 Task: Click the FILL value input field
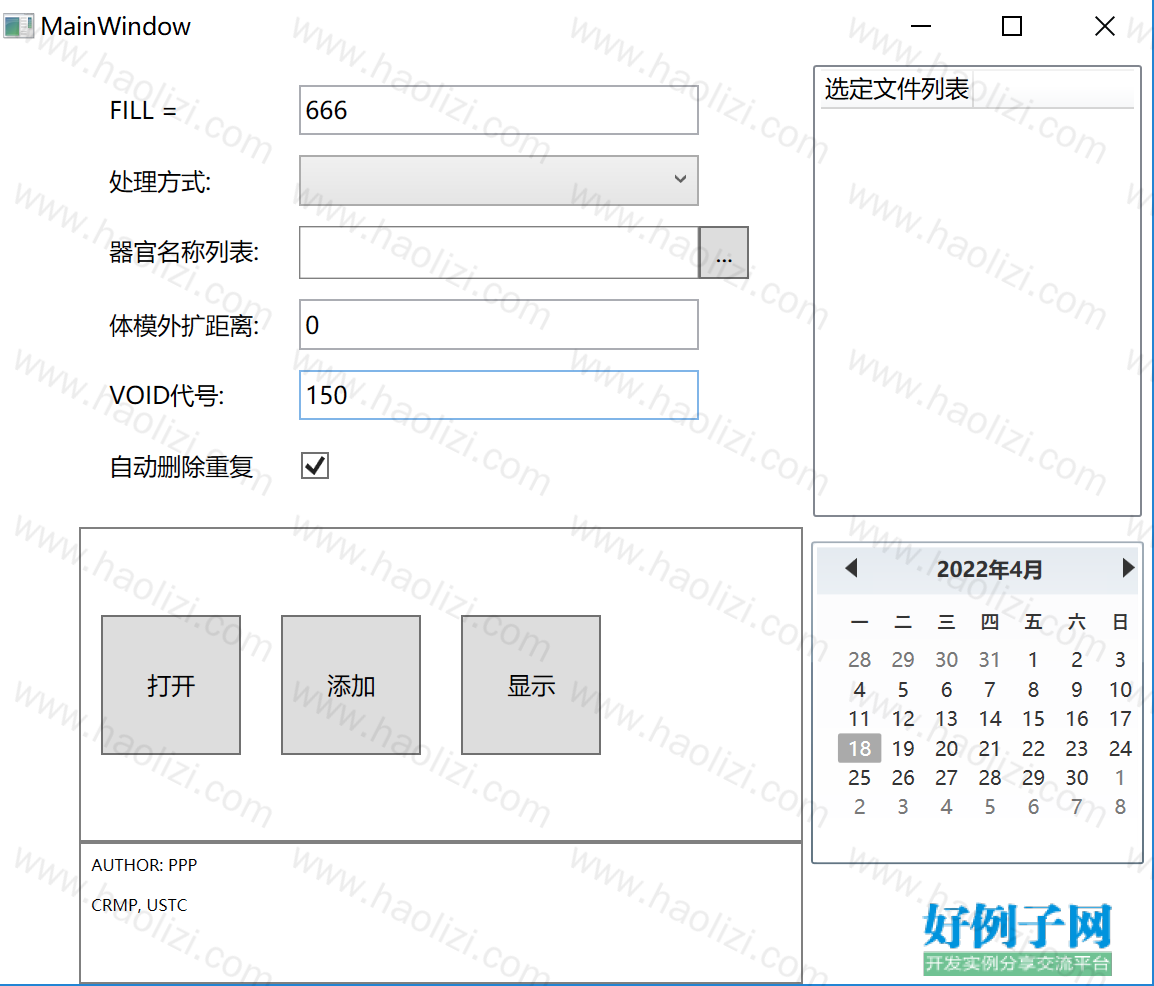(498, 110)
